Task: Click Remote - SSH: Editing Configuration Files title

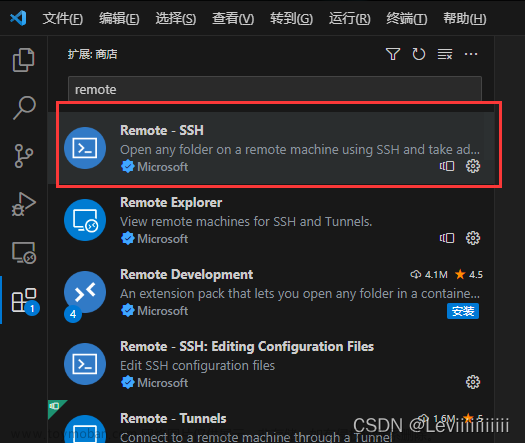Action: point(247,346)
